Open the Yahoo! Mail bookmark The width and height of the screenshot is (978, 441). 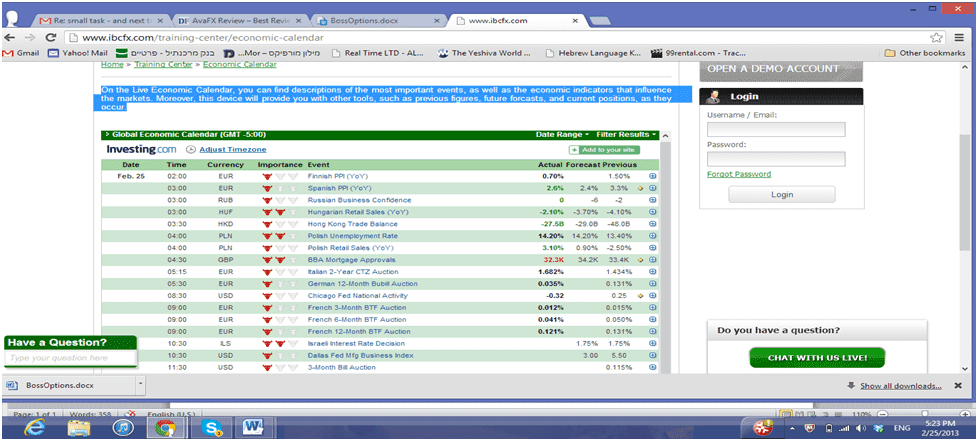tap(78, 53)
